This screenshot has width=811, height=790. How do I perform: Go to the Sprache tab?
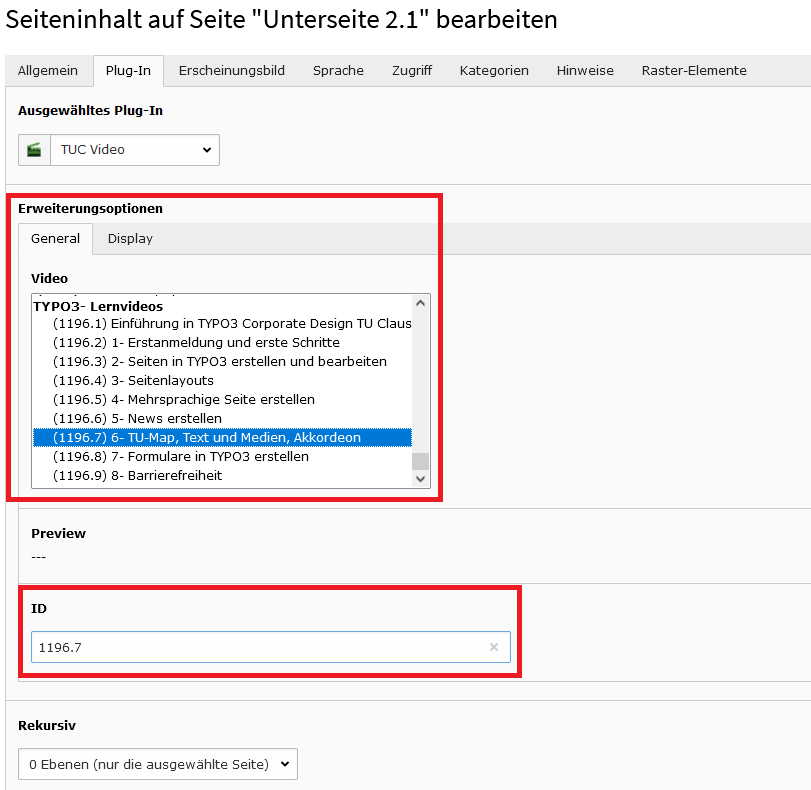pyautogui.click(x=338, y=70)
